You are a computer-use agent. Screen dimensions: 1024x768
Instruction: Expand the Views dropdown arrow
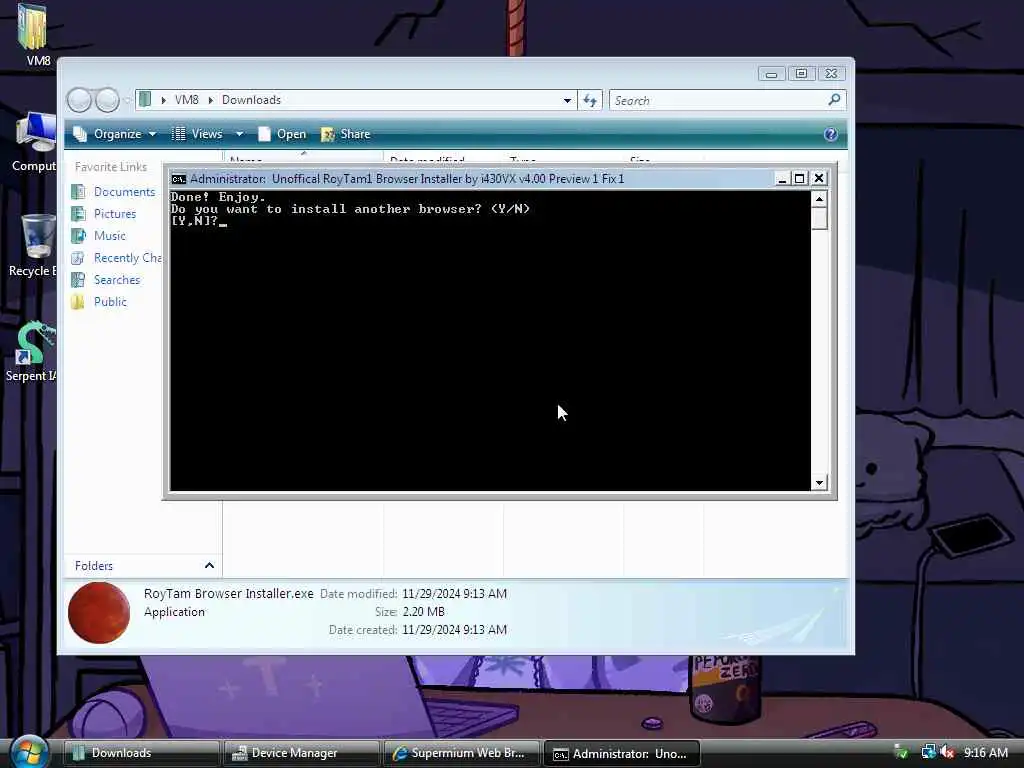point(239,134)
